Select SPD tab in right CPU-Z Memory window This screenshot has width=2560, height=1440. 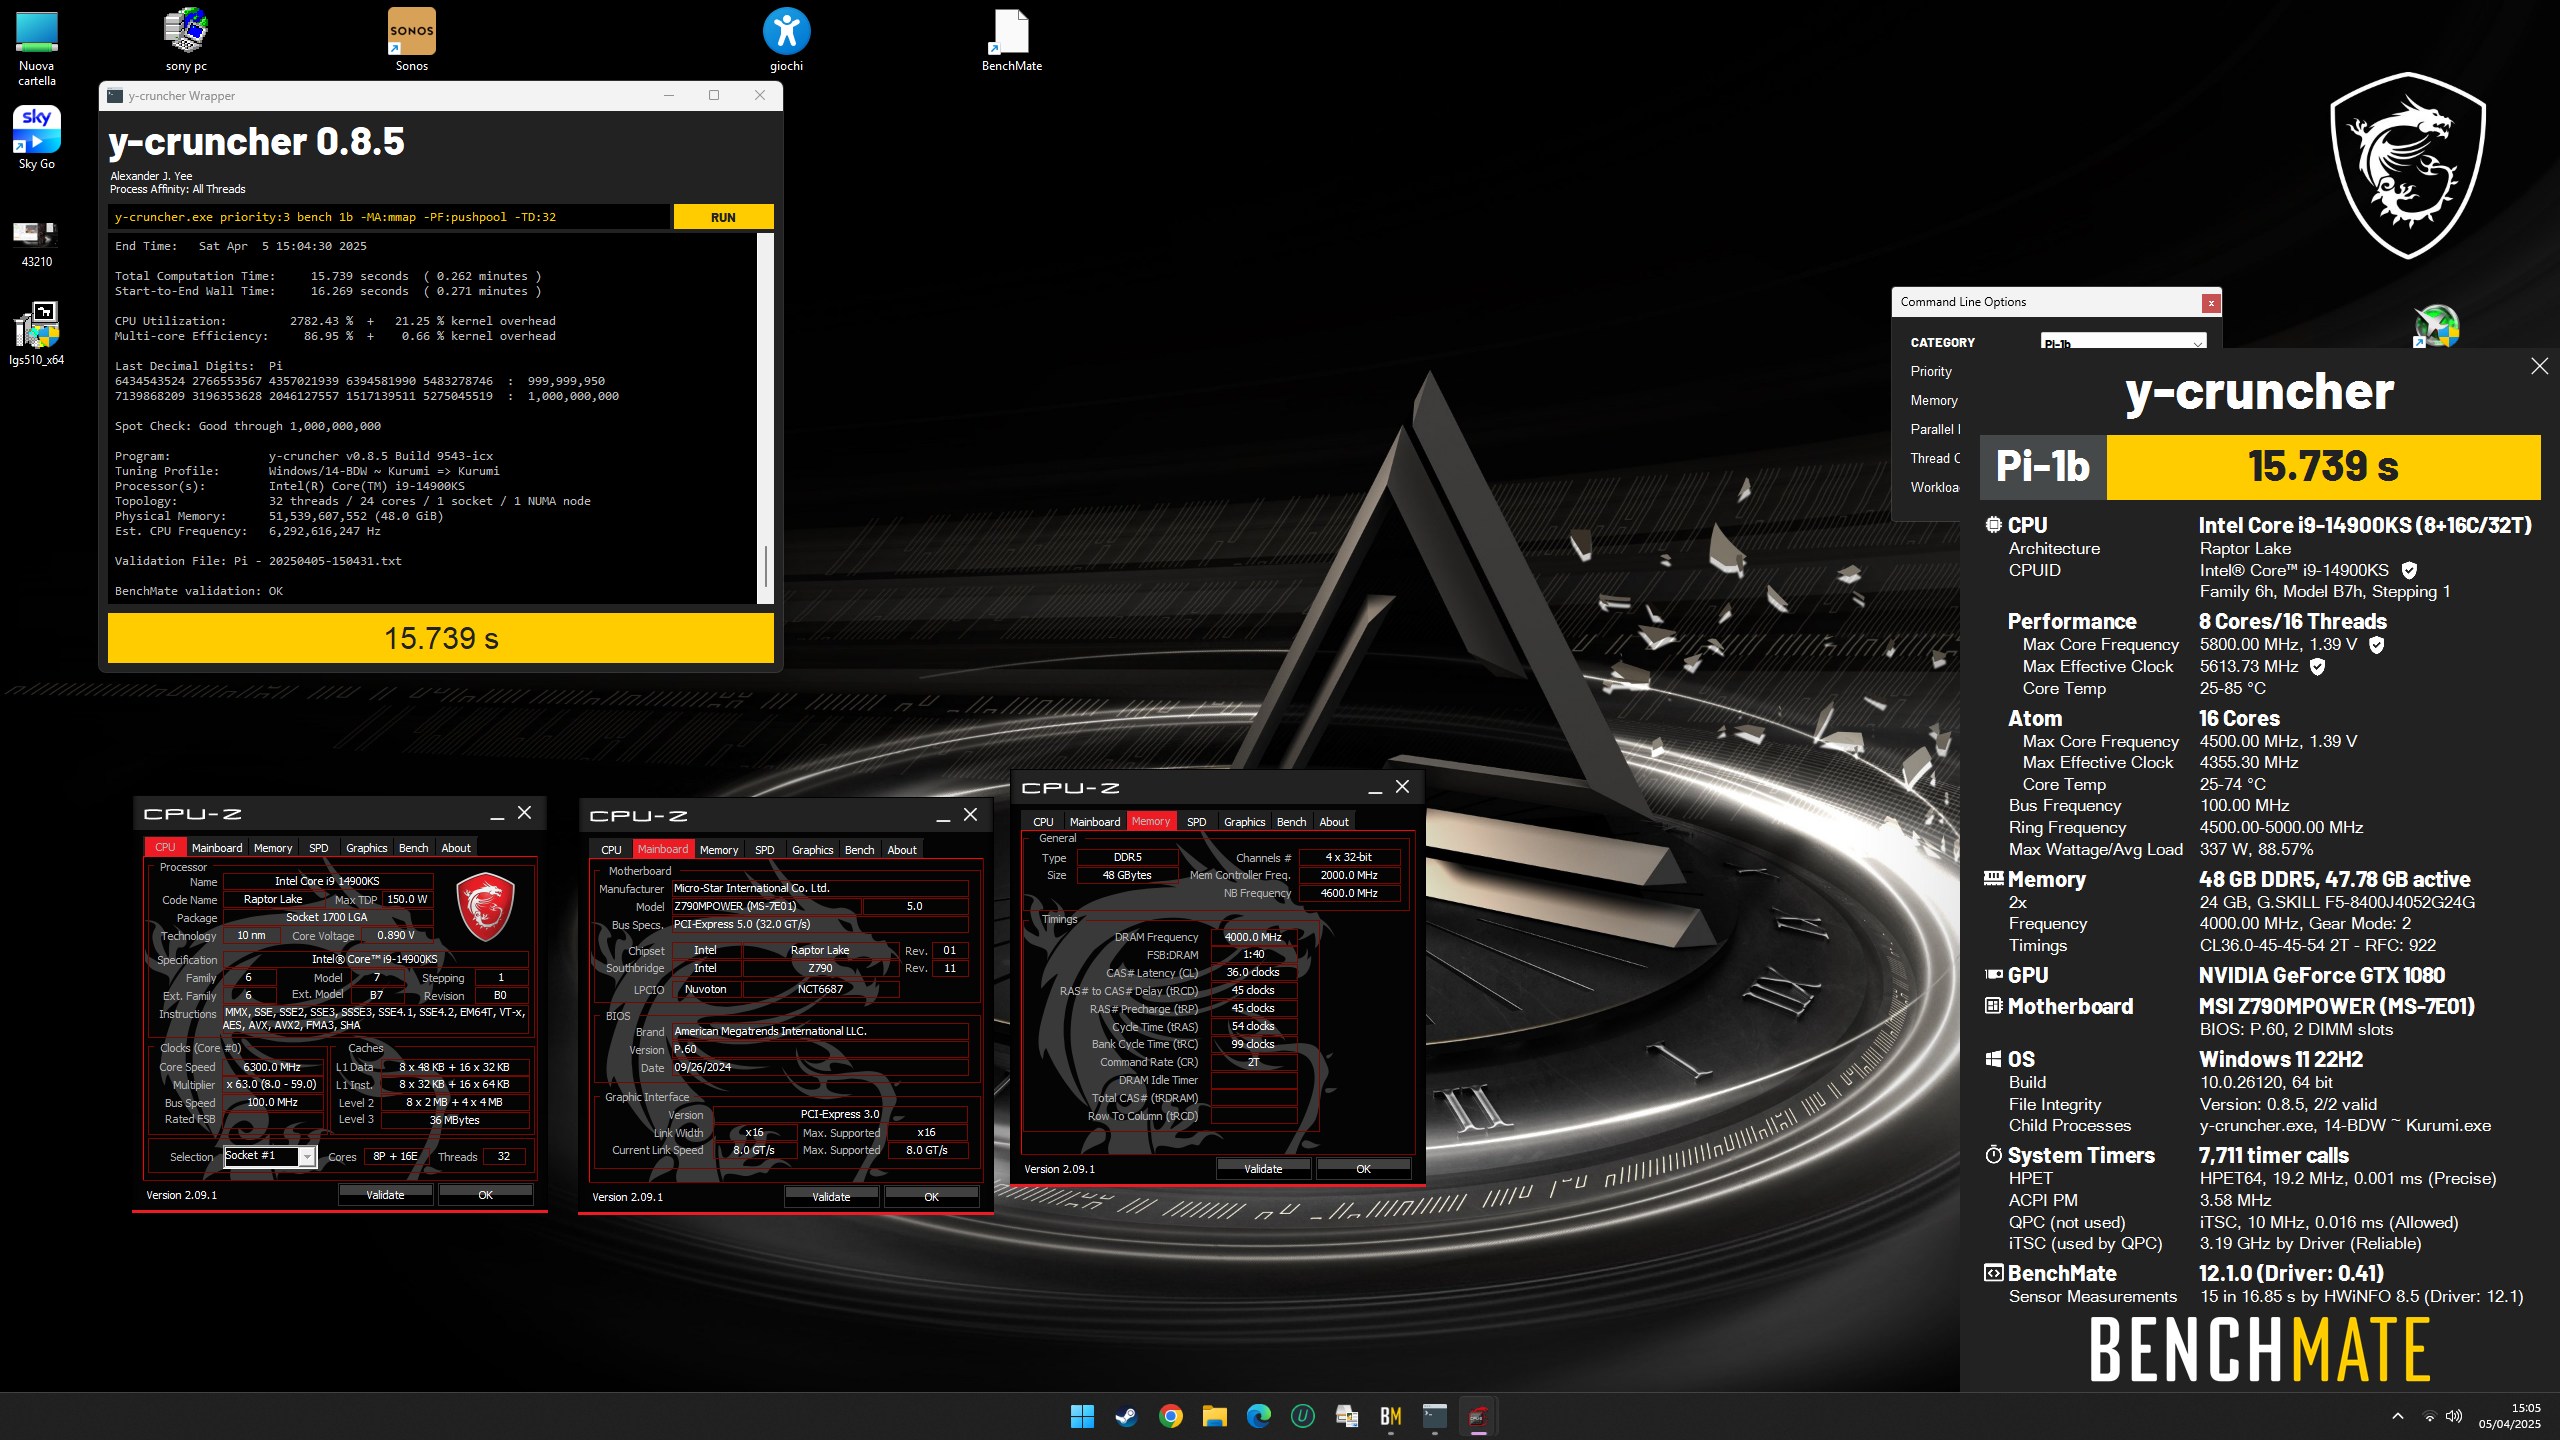pyautogui.click(x=1196, y=822)
